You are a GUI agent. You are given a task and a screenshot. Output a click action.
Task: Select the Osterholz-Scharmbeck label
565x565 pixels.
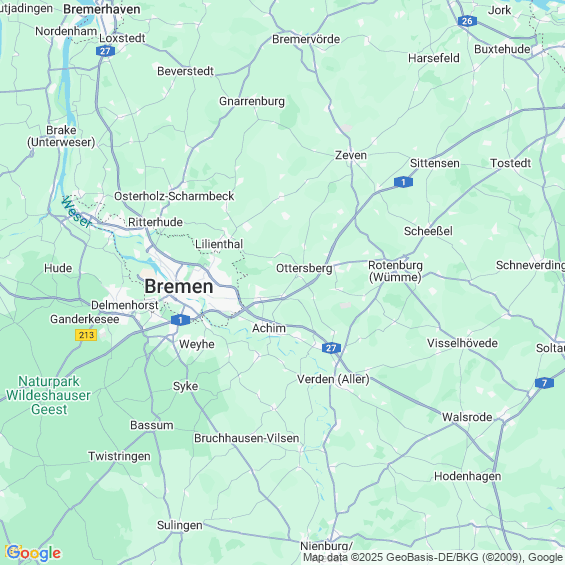pos(174,196)
